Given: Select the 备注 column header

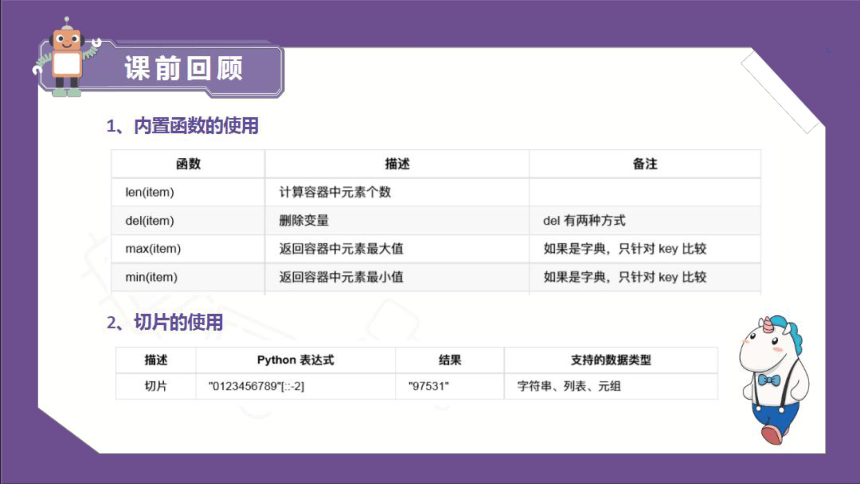Looking at the screenshot, I should 644,164.
